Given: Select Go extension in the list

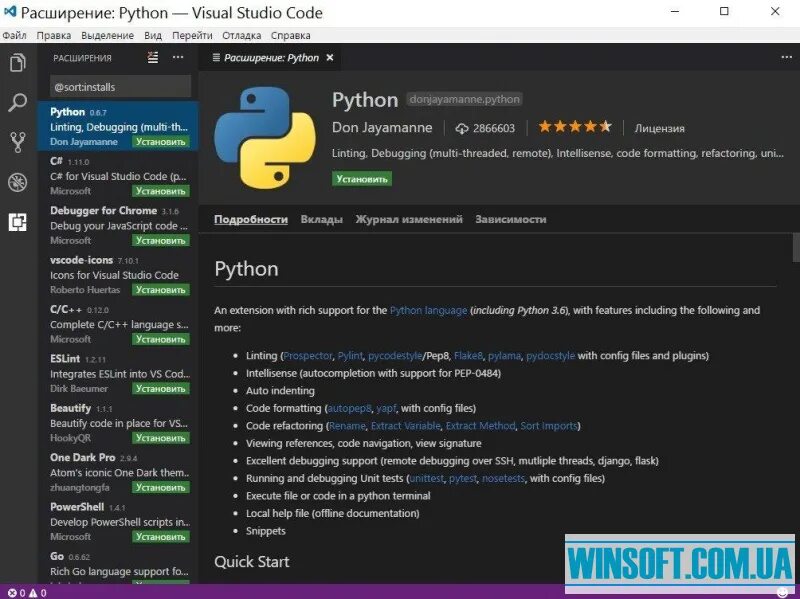Looking at the screenshot, I should 118,566.
